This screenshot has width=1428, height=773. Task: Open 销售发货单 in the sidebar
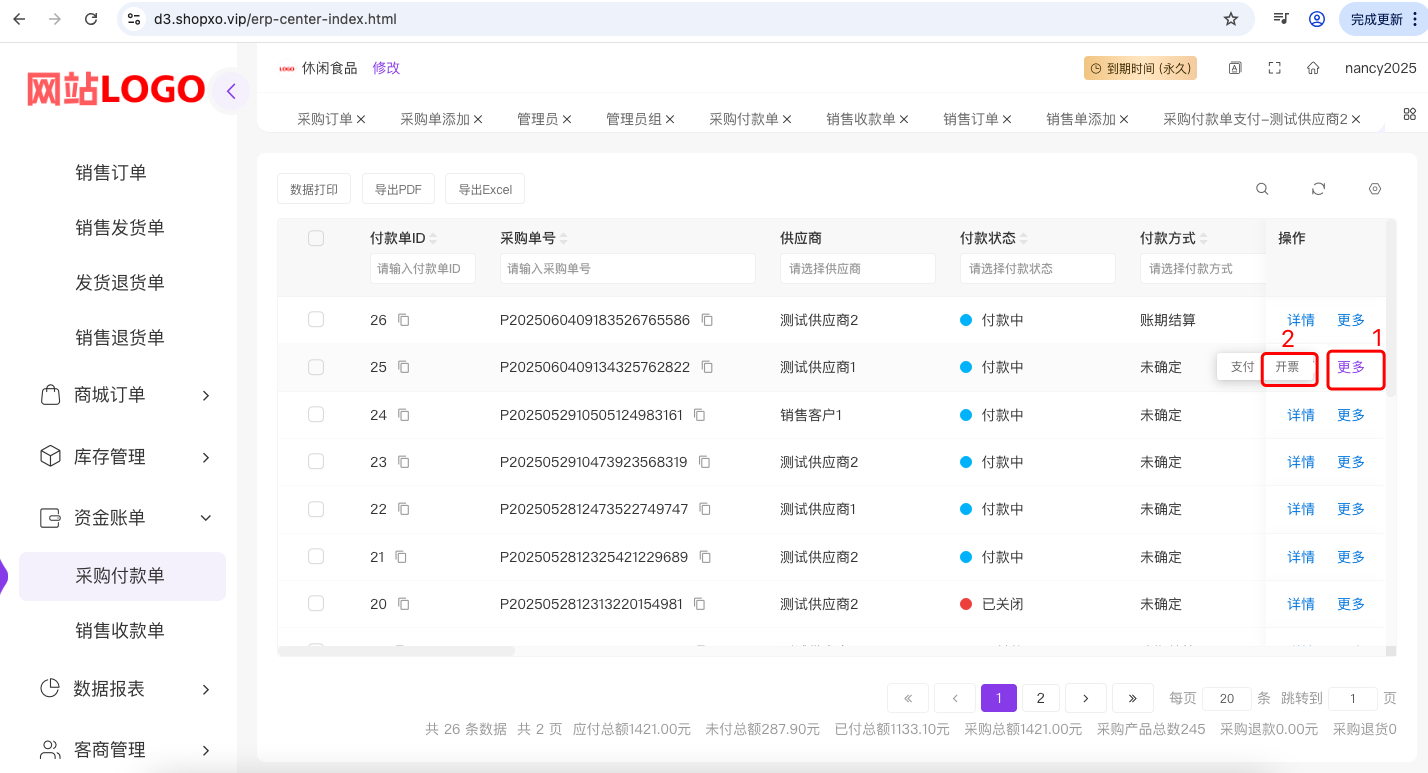tap(120, 228)
